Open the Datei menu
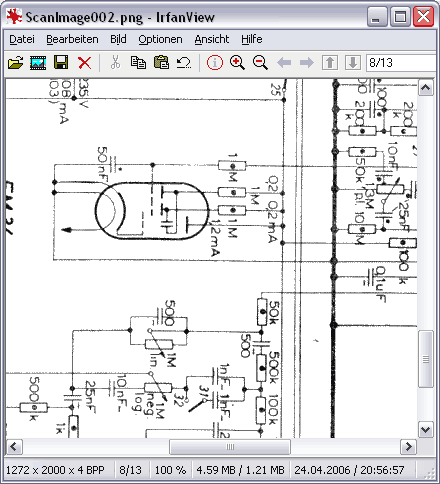440x484 pixels. (22, 39)
